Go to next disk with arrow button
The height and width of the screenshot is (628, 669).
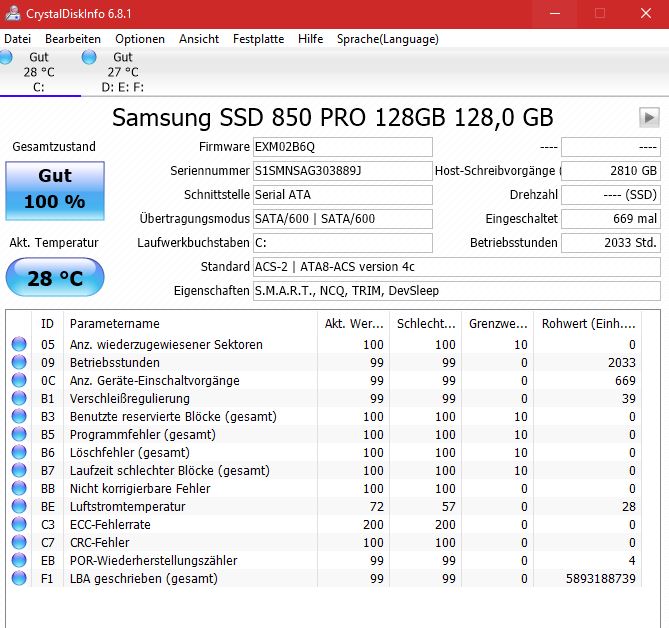point(649,117)
